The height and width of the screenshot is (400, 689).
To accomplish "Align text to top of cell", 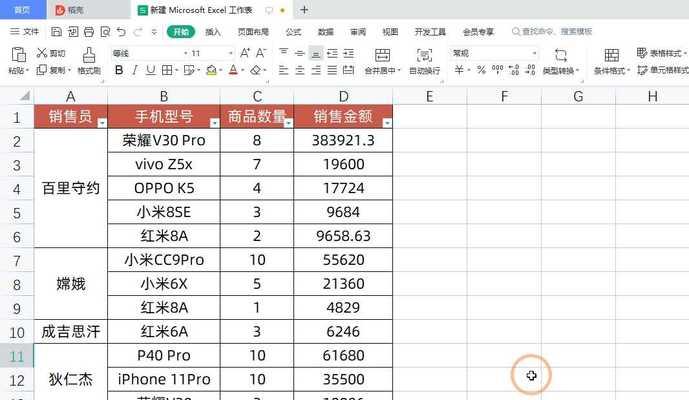I will [x=283, y=53].
